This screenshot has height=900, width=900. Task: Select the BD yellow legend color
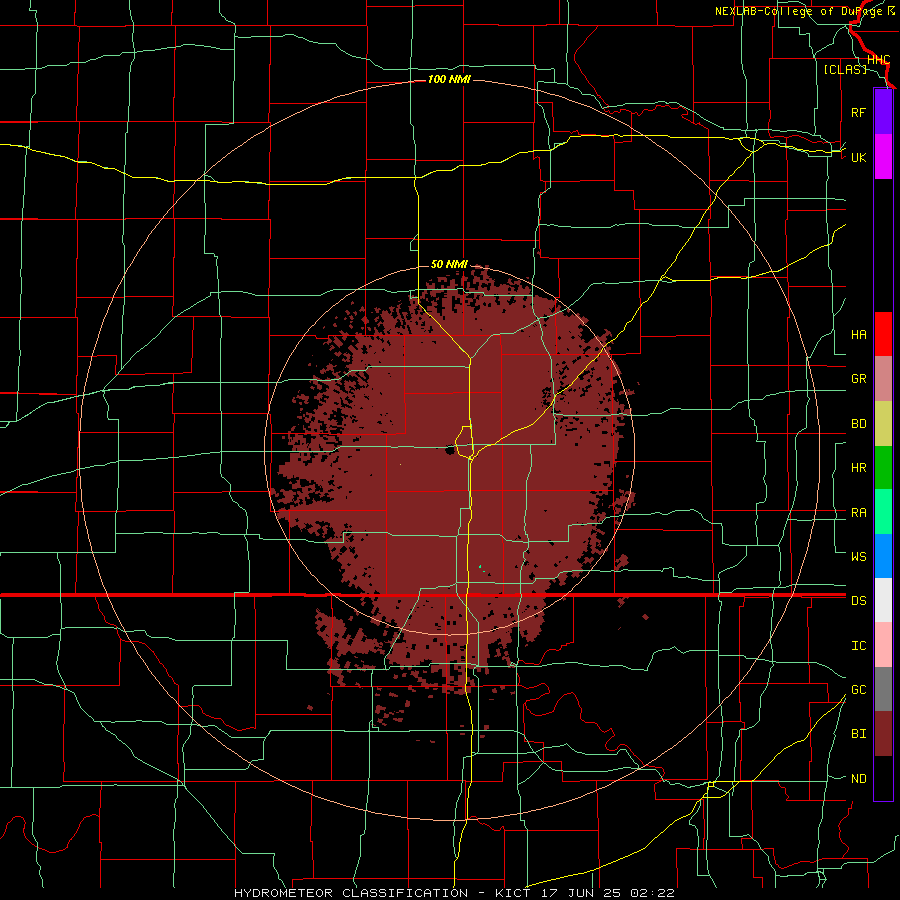point(883,423)
